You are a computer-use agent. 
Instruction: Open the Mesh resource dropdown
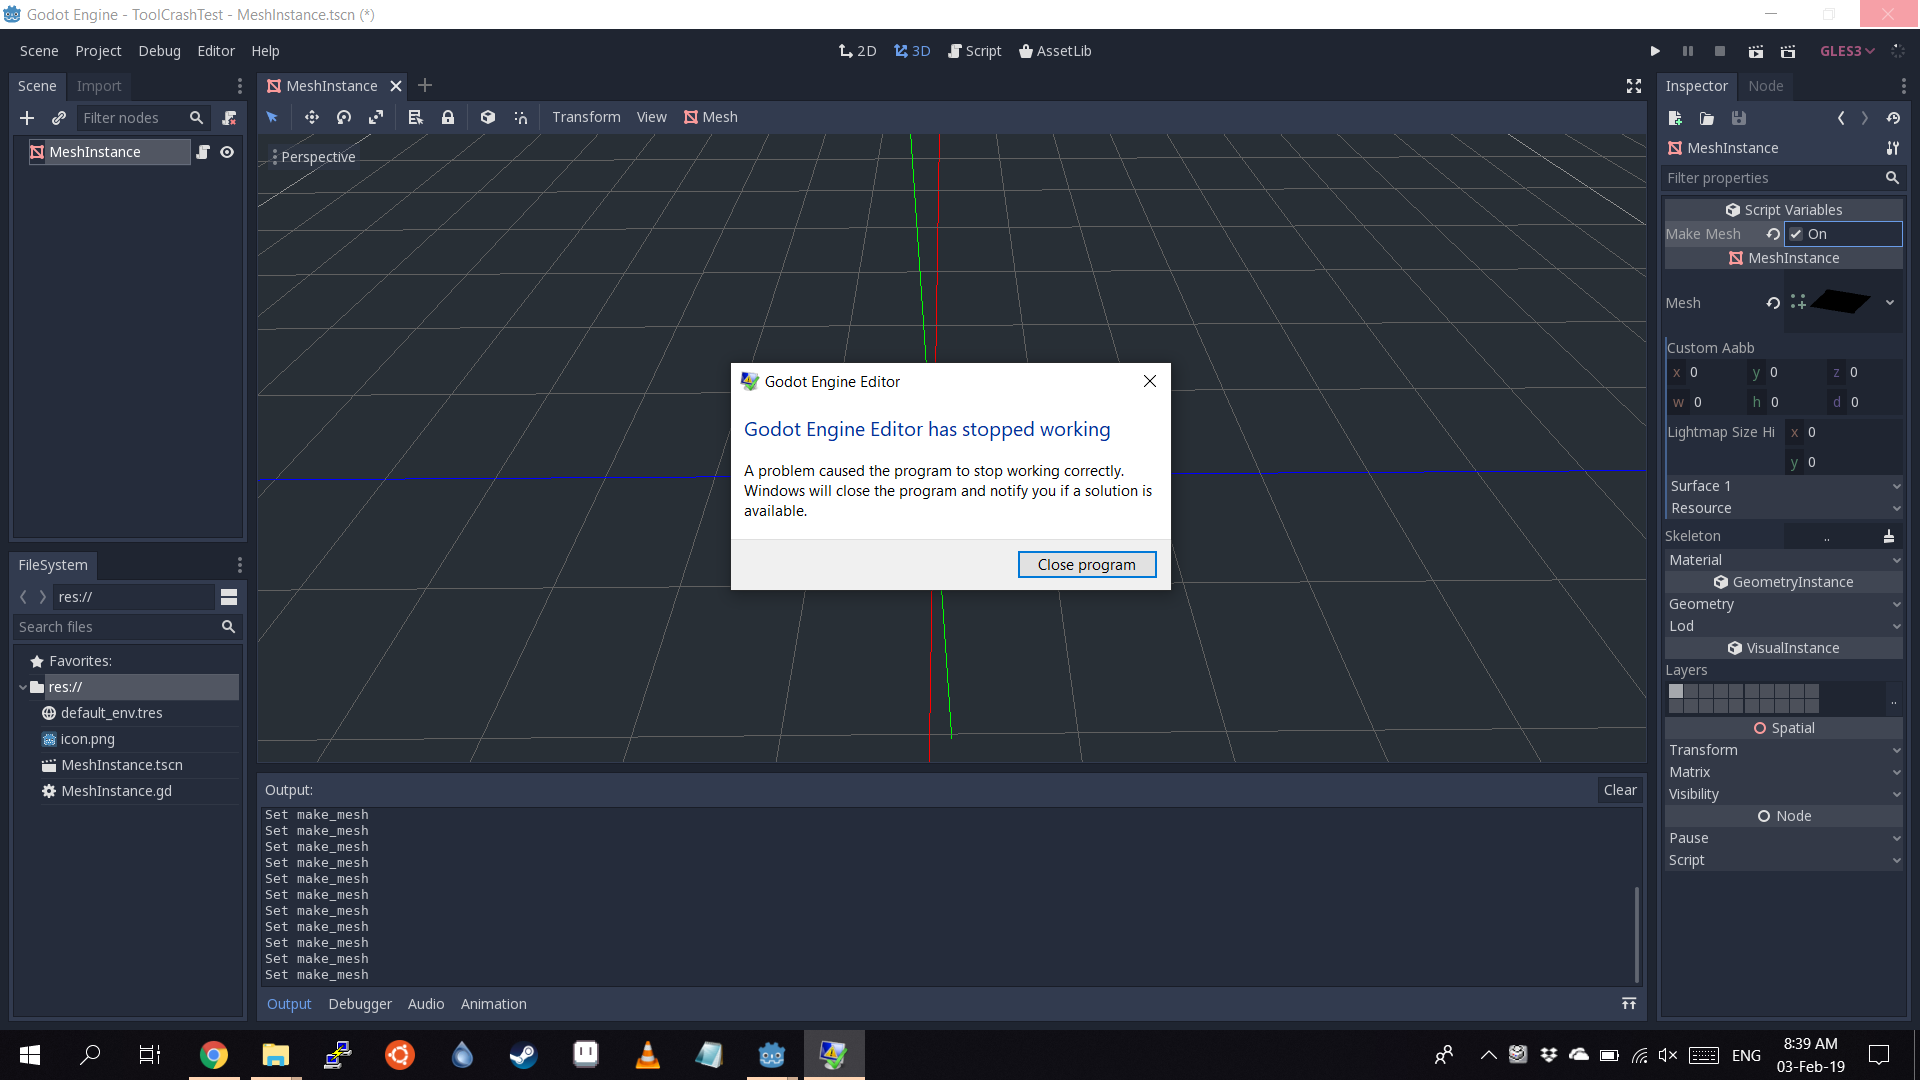1890,302
